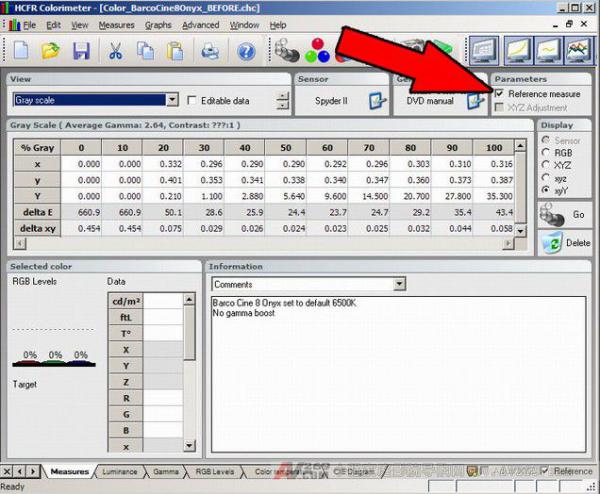Enable the Editable data checkbox
The image size is (600, 494).
click(x=192, y=100)
